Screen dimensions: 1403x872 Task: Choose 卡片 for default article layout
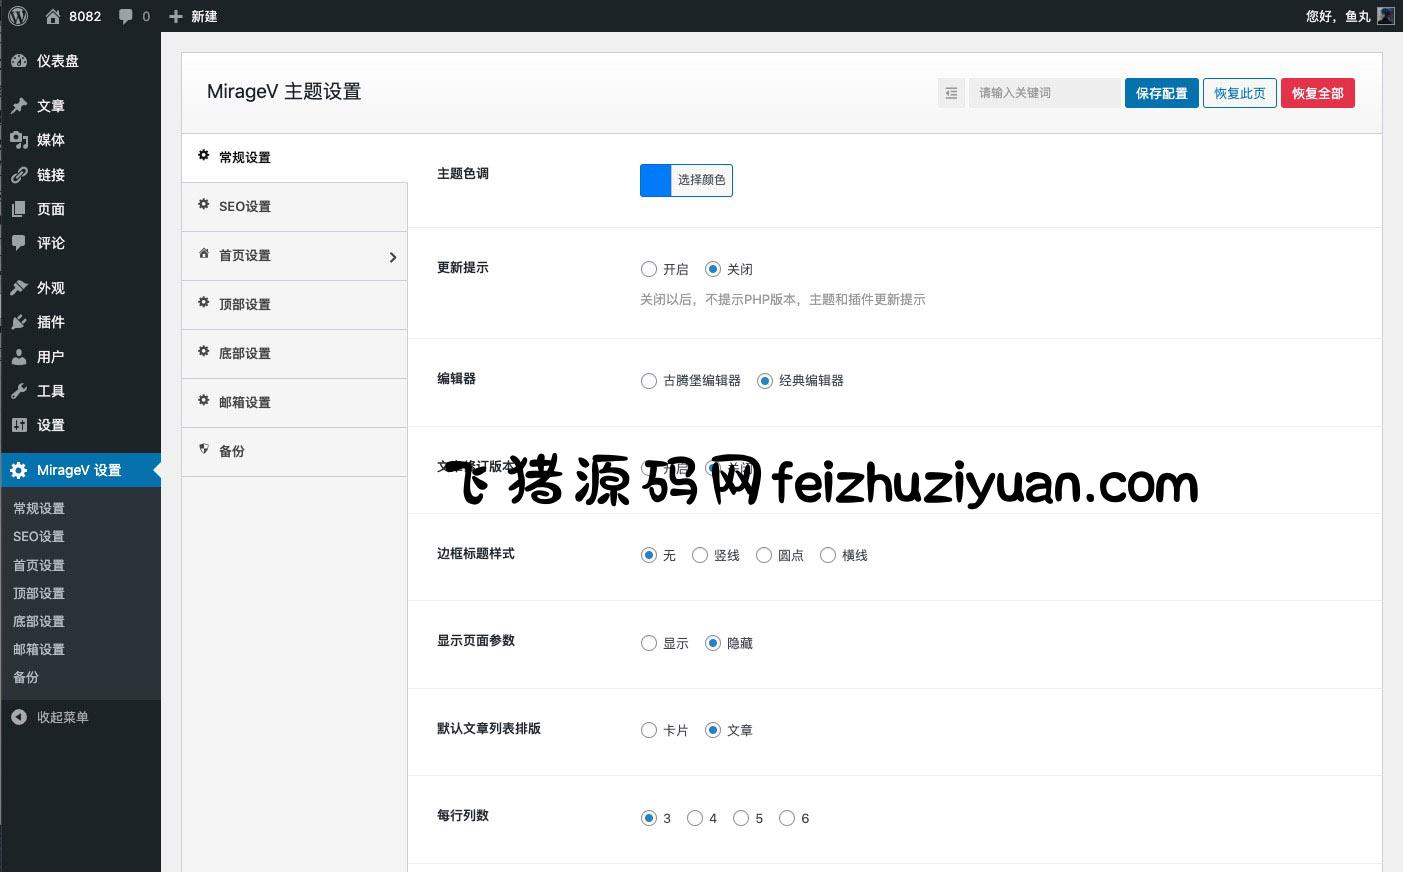[x=649, y=731]
